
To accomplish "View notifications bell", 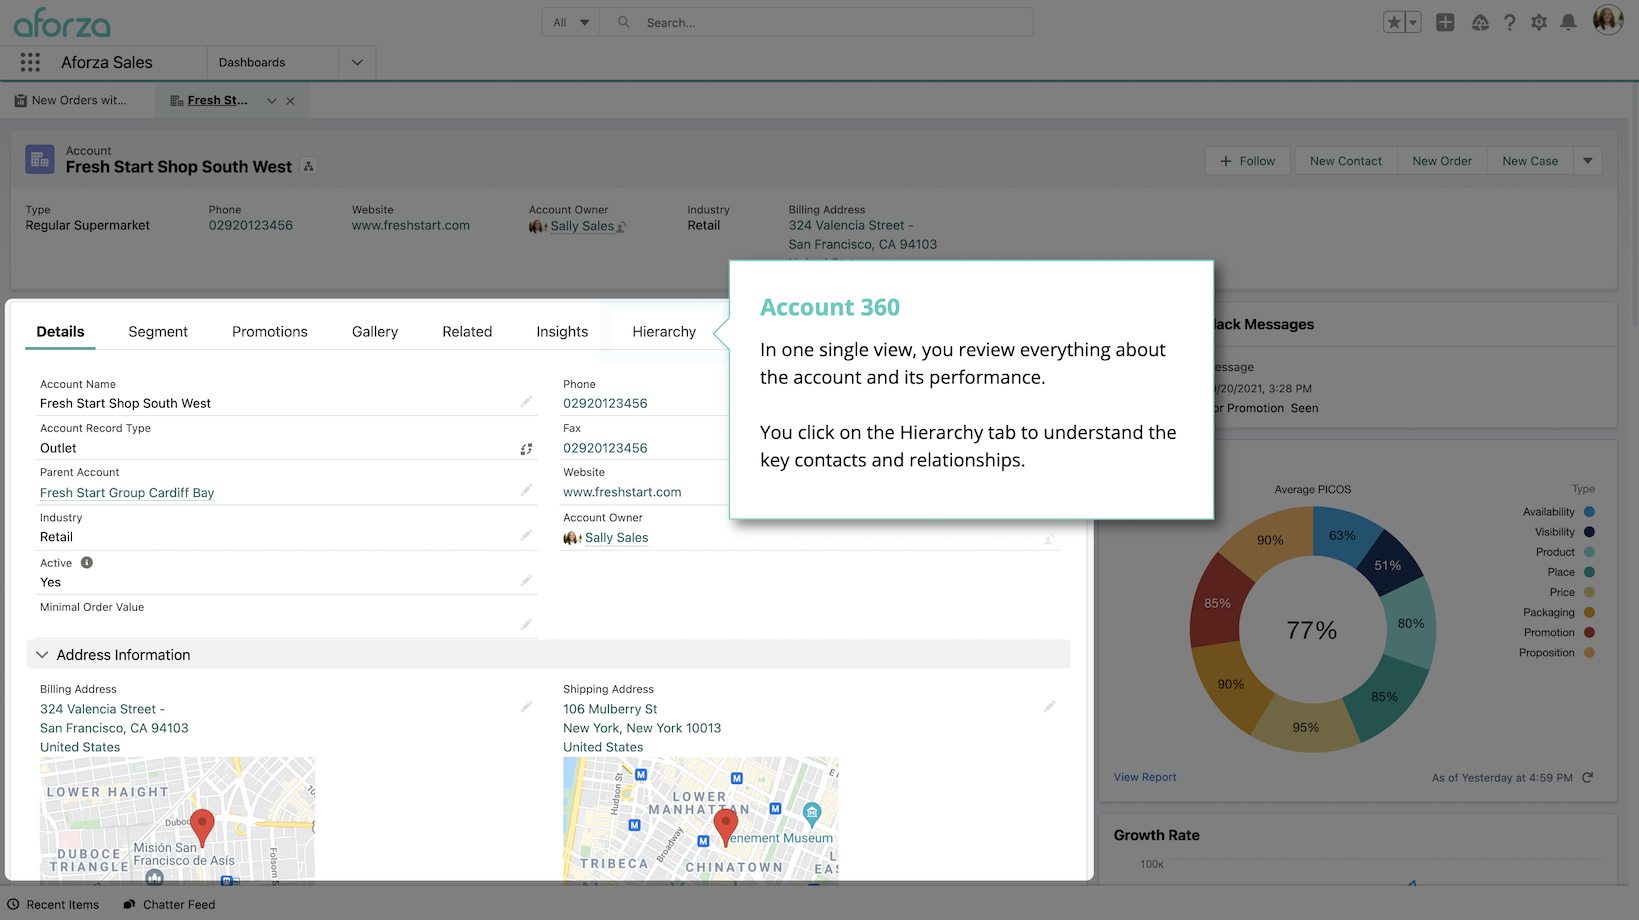I will (x=1569, y=22).
